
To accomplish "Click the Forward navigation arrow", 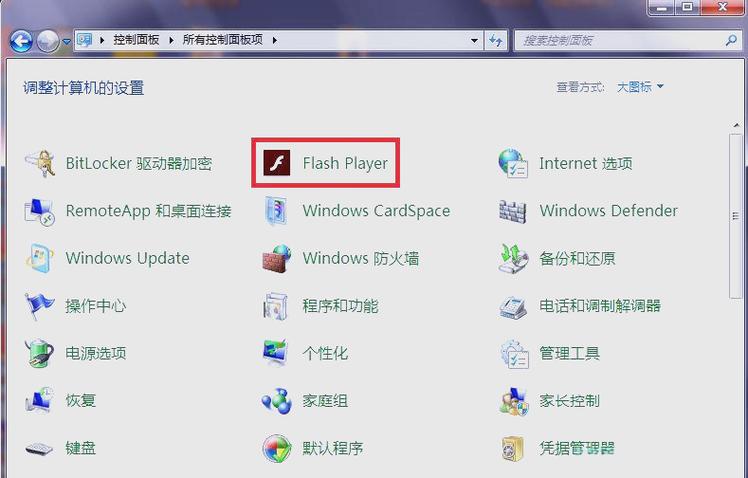I will point(48,41).
